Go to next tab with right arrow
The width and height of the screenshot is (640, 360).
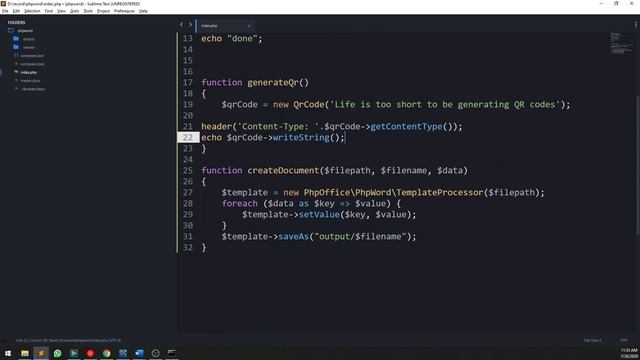pos(190,25)
